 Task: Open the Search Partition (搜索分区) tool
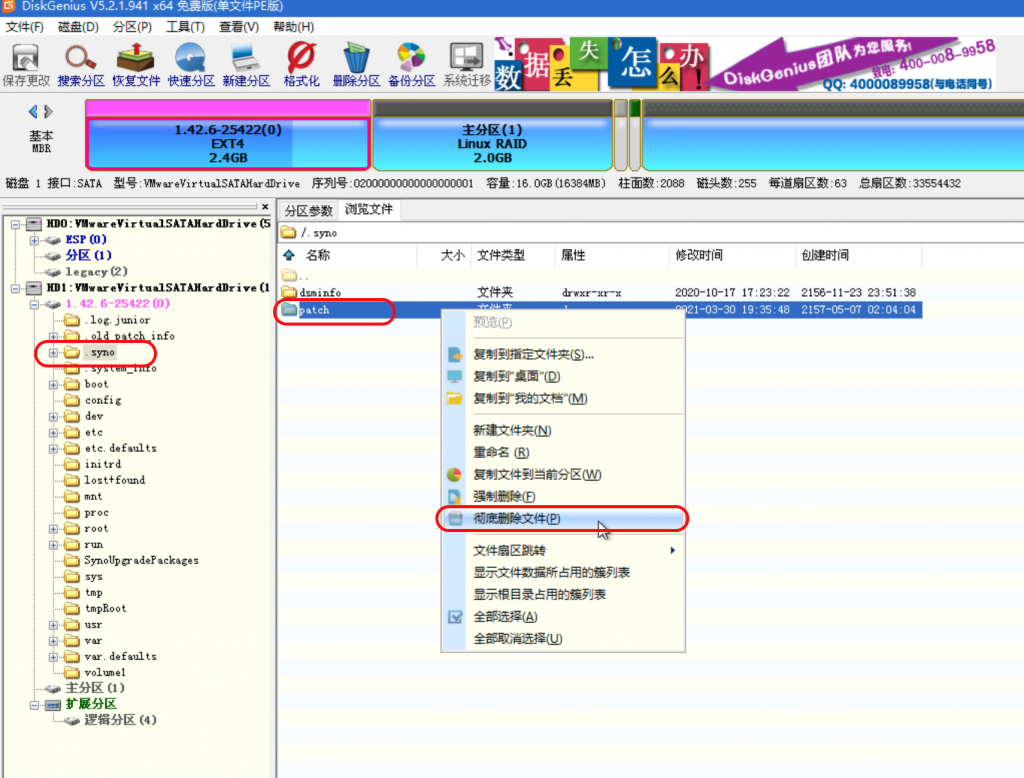[80, 65]
